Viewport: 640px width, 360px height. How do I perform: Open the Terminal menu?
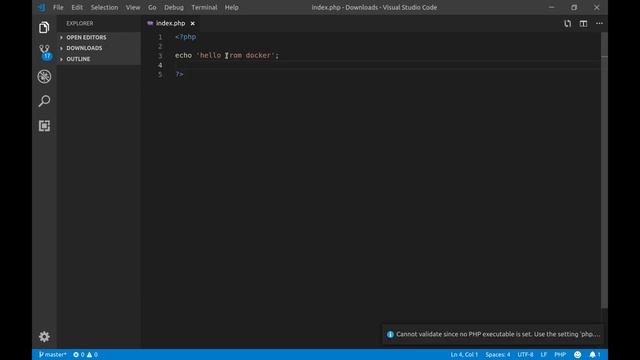(204, 7)
